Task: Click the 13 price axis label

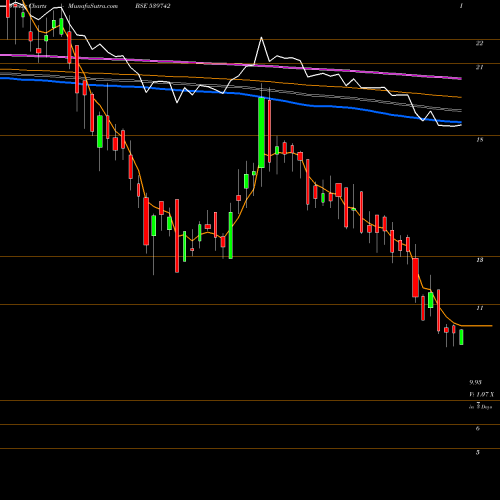Action: coord(479,260)
